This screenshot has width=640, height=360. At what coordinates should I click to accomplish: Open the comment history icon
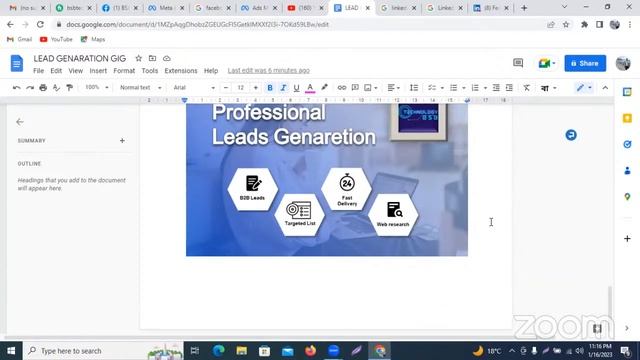[x=518, y=63]
